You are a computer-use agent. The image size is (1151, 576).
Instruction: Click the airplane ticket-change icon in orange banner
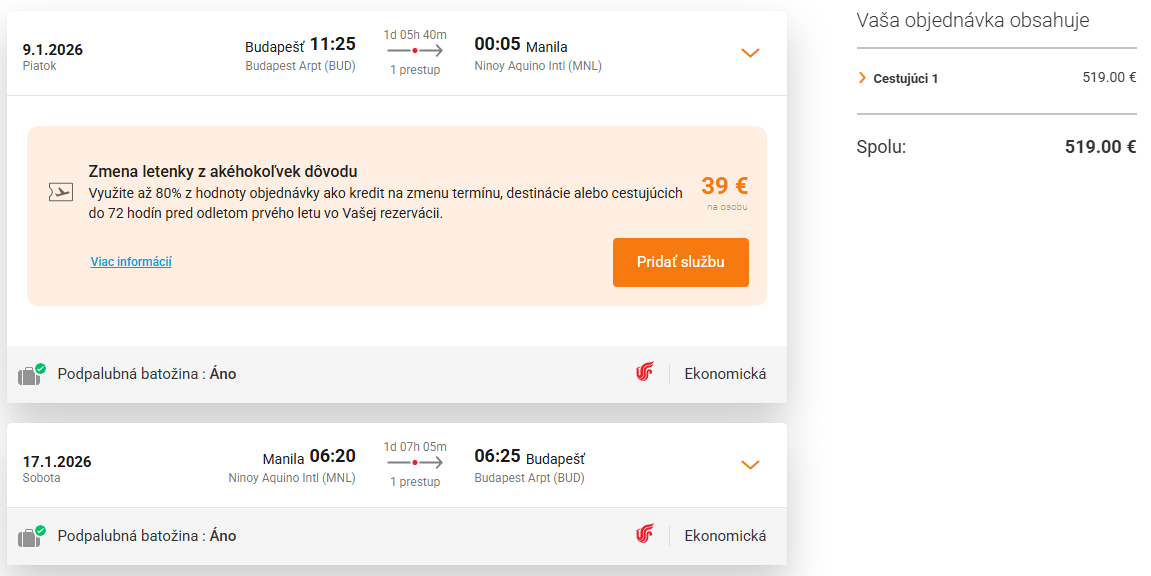point(61,190)
